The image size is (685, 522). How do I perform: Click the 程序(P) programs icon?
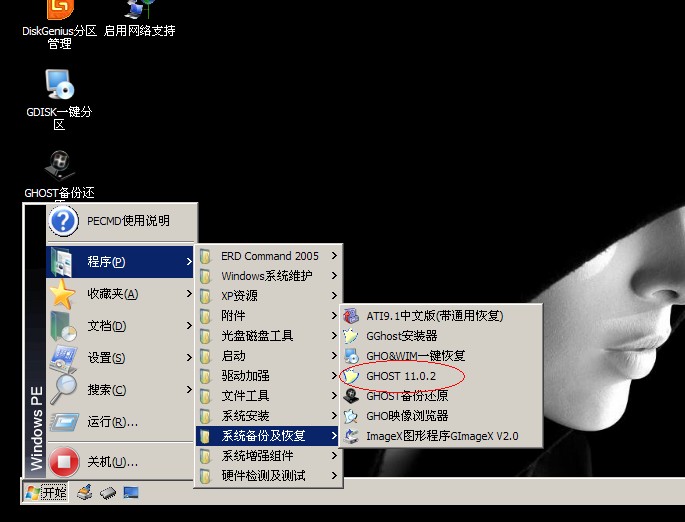[x=62, y=261]
